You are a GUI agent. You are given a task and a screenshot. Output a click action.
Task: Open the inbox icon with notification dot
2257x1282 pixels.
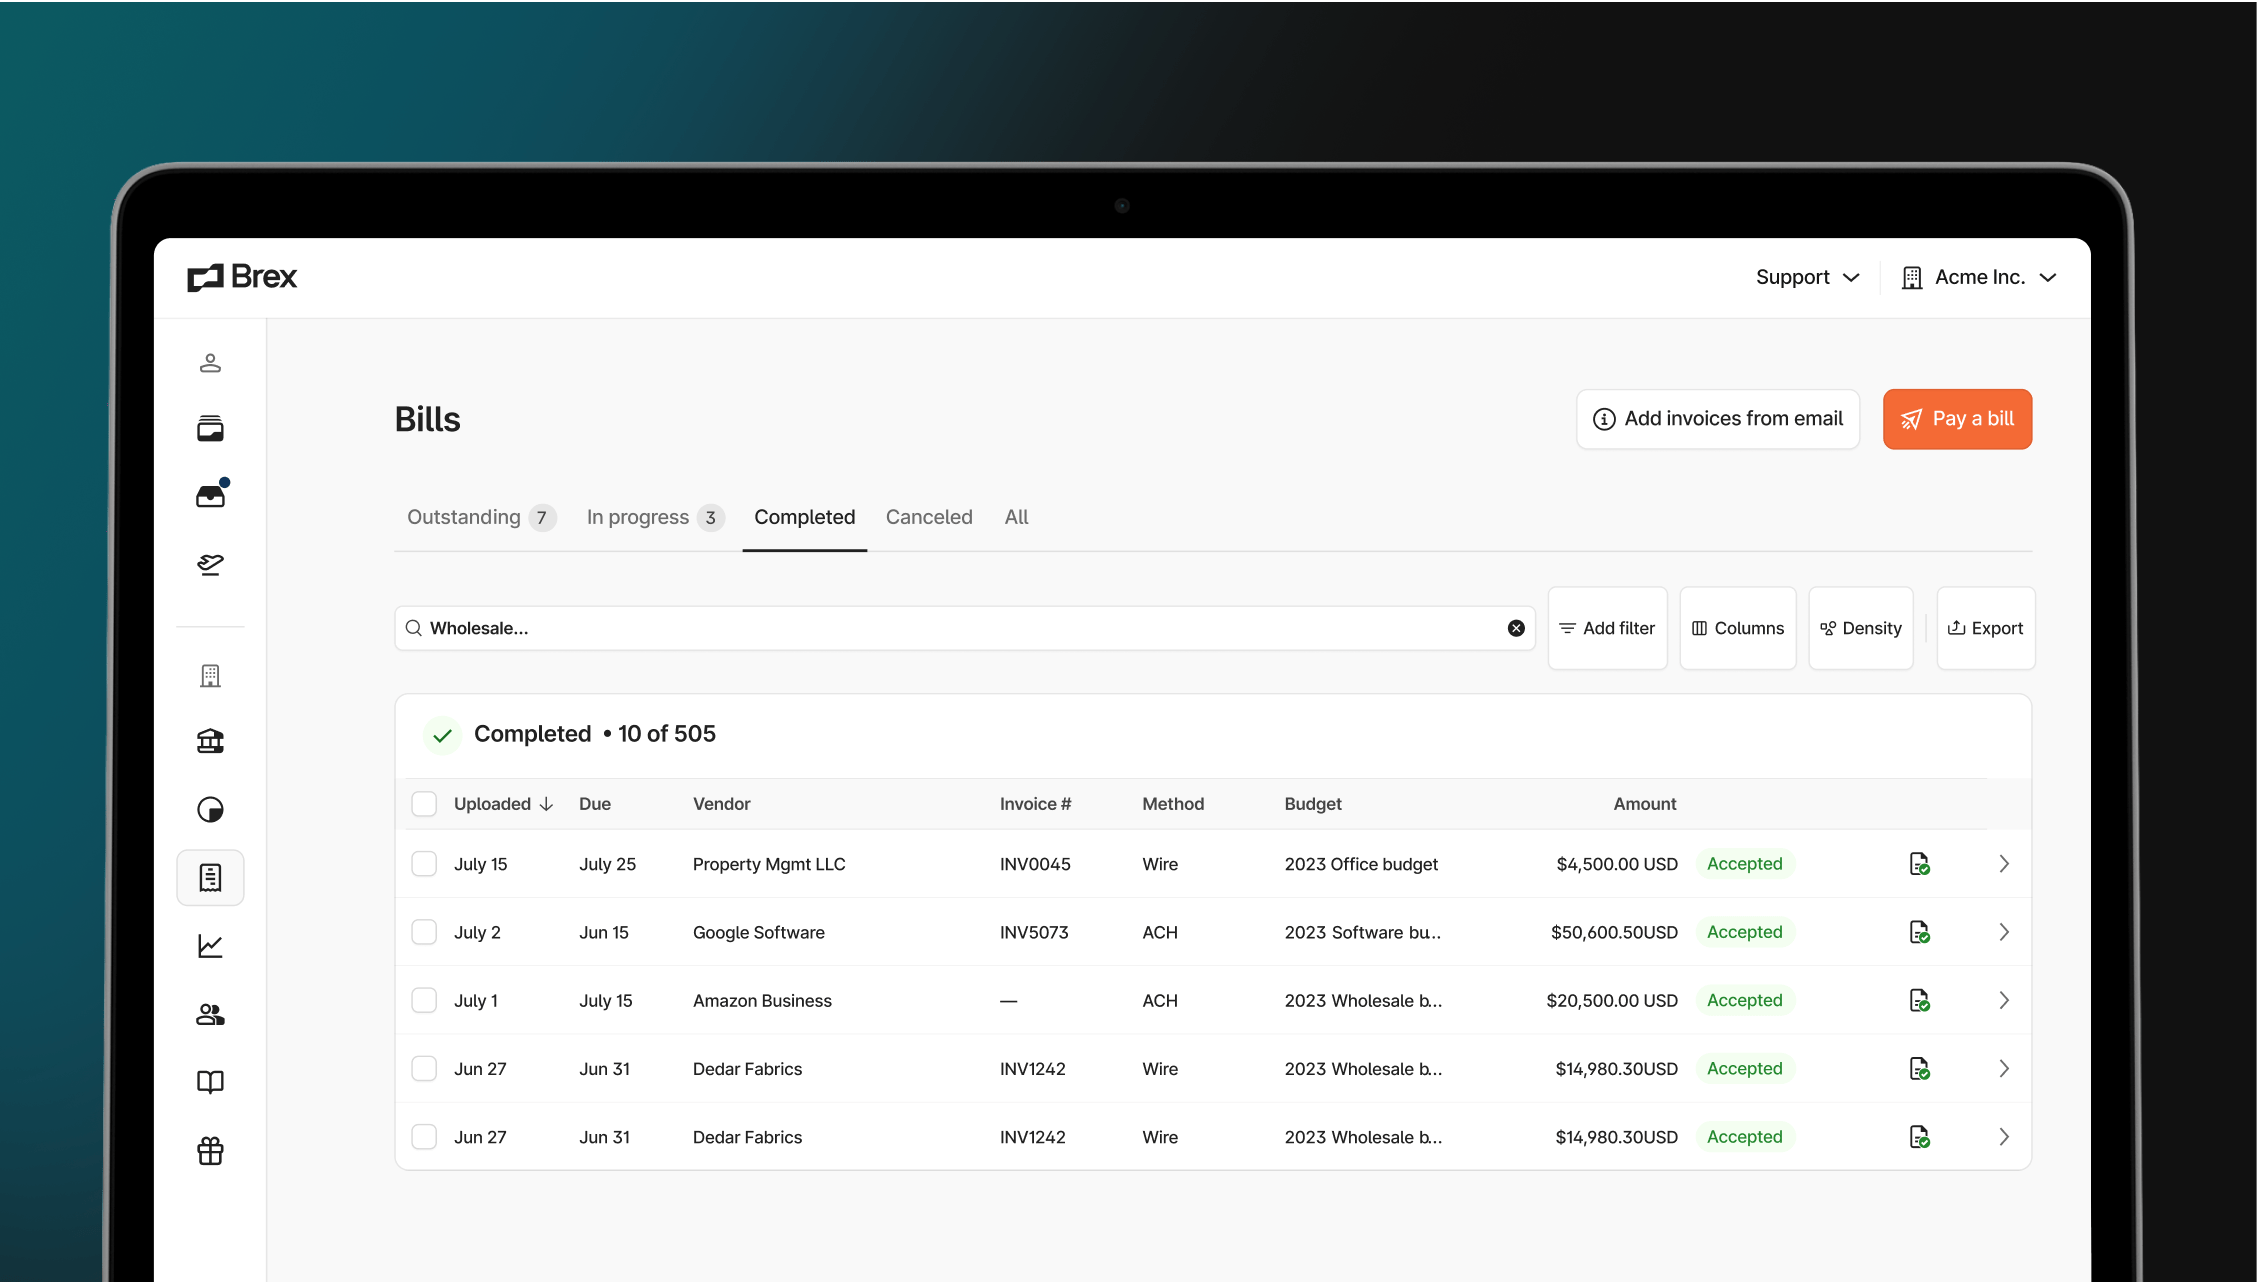coord(210,493)
